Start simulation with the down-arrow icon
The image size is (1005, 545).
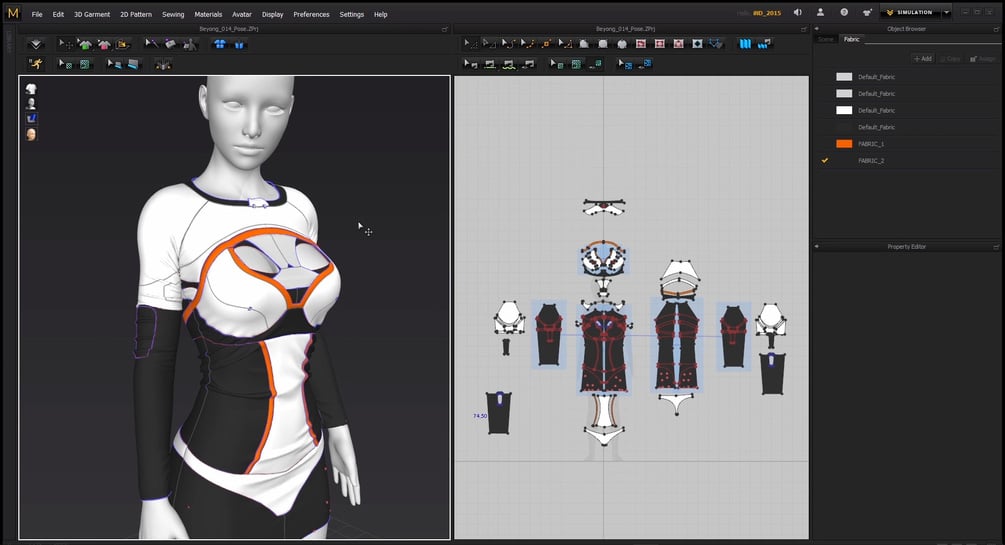click(x=36, y=44)
